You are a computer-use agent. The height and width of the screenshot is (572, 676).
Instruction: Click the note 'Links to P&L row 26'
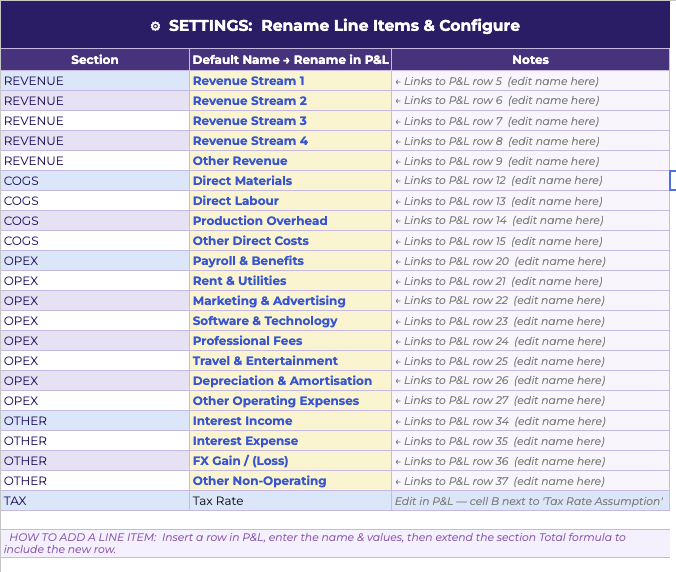530,381
